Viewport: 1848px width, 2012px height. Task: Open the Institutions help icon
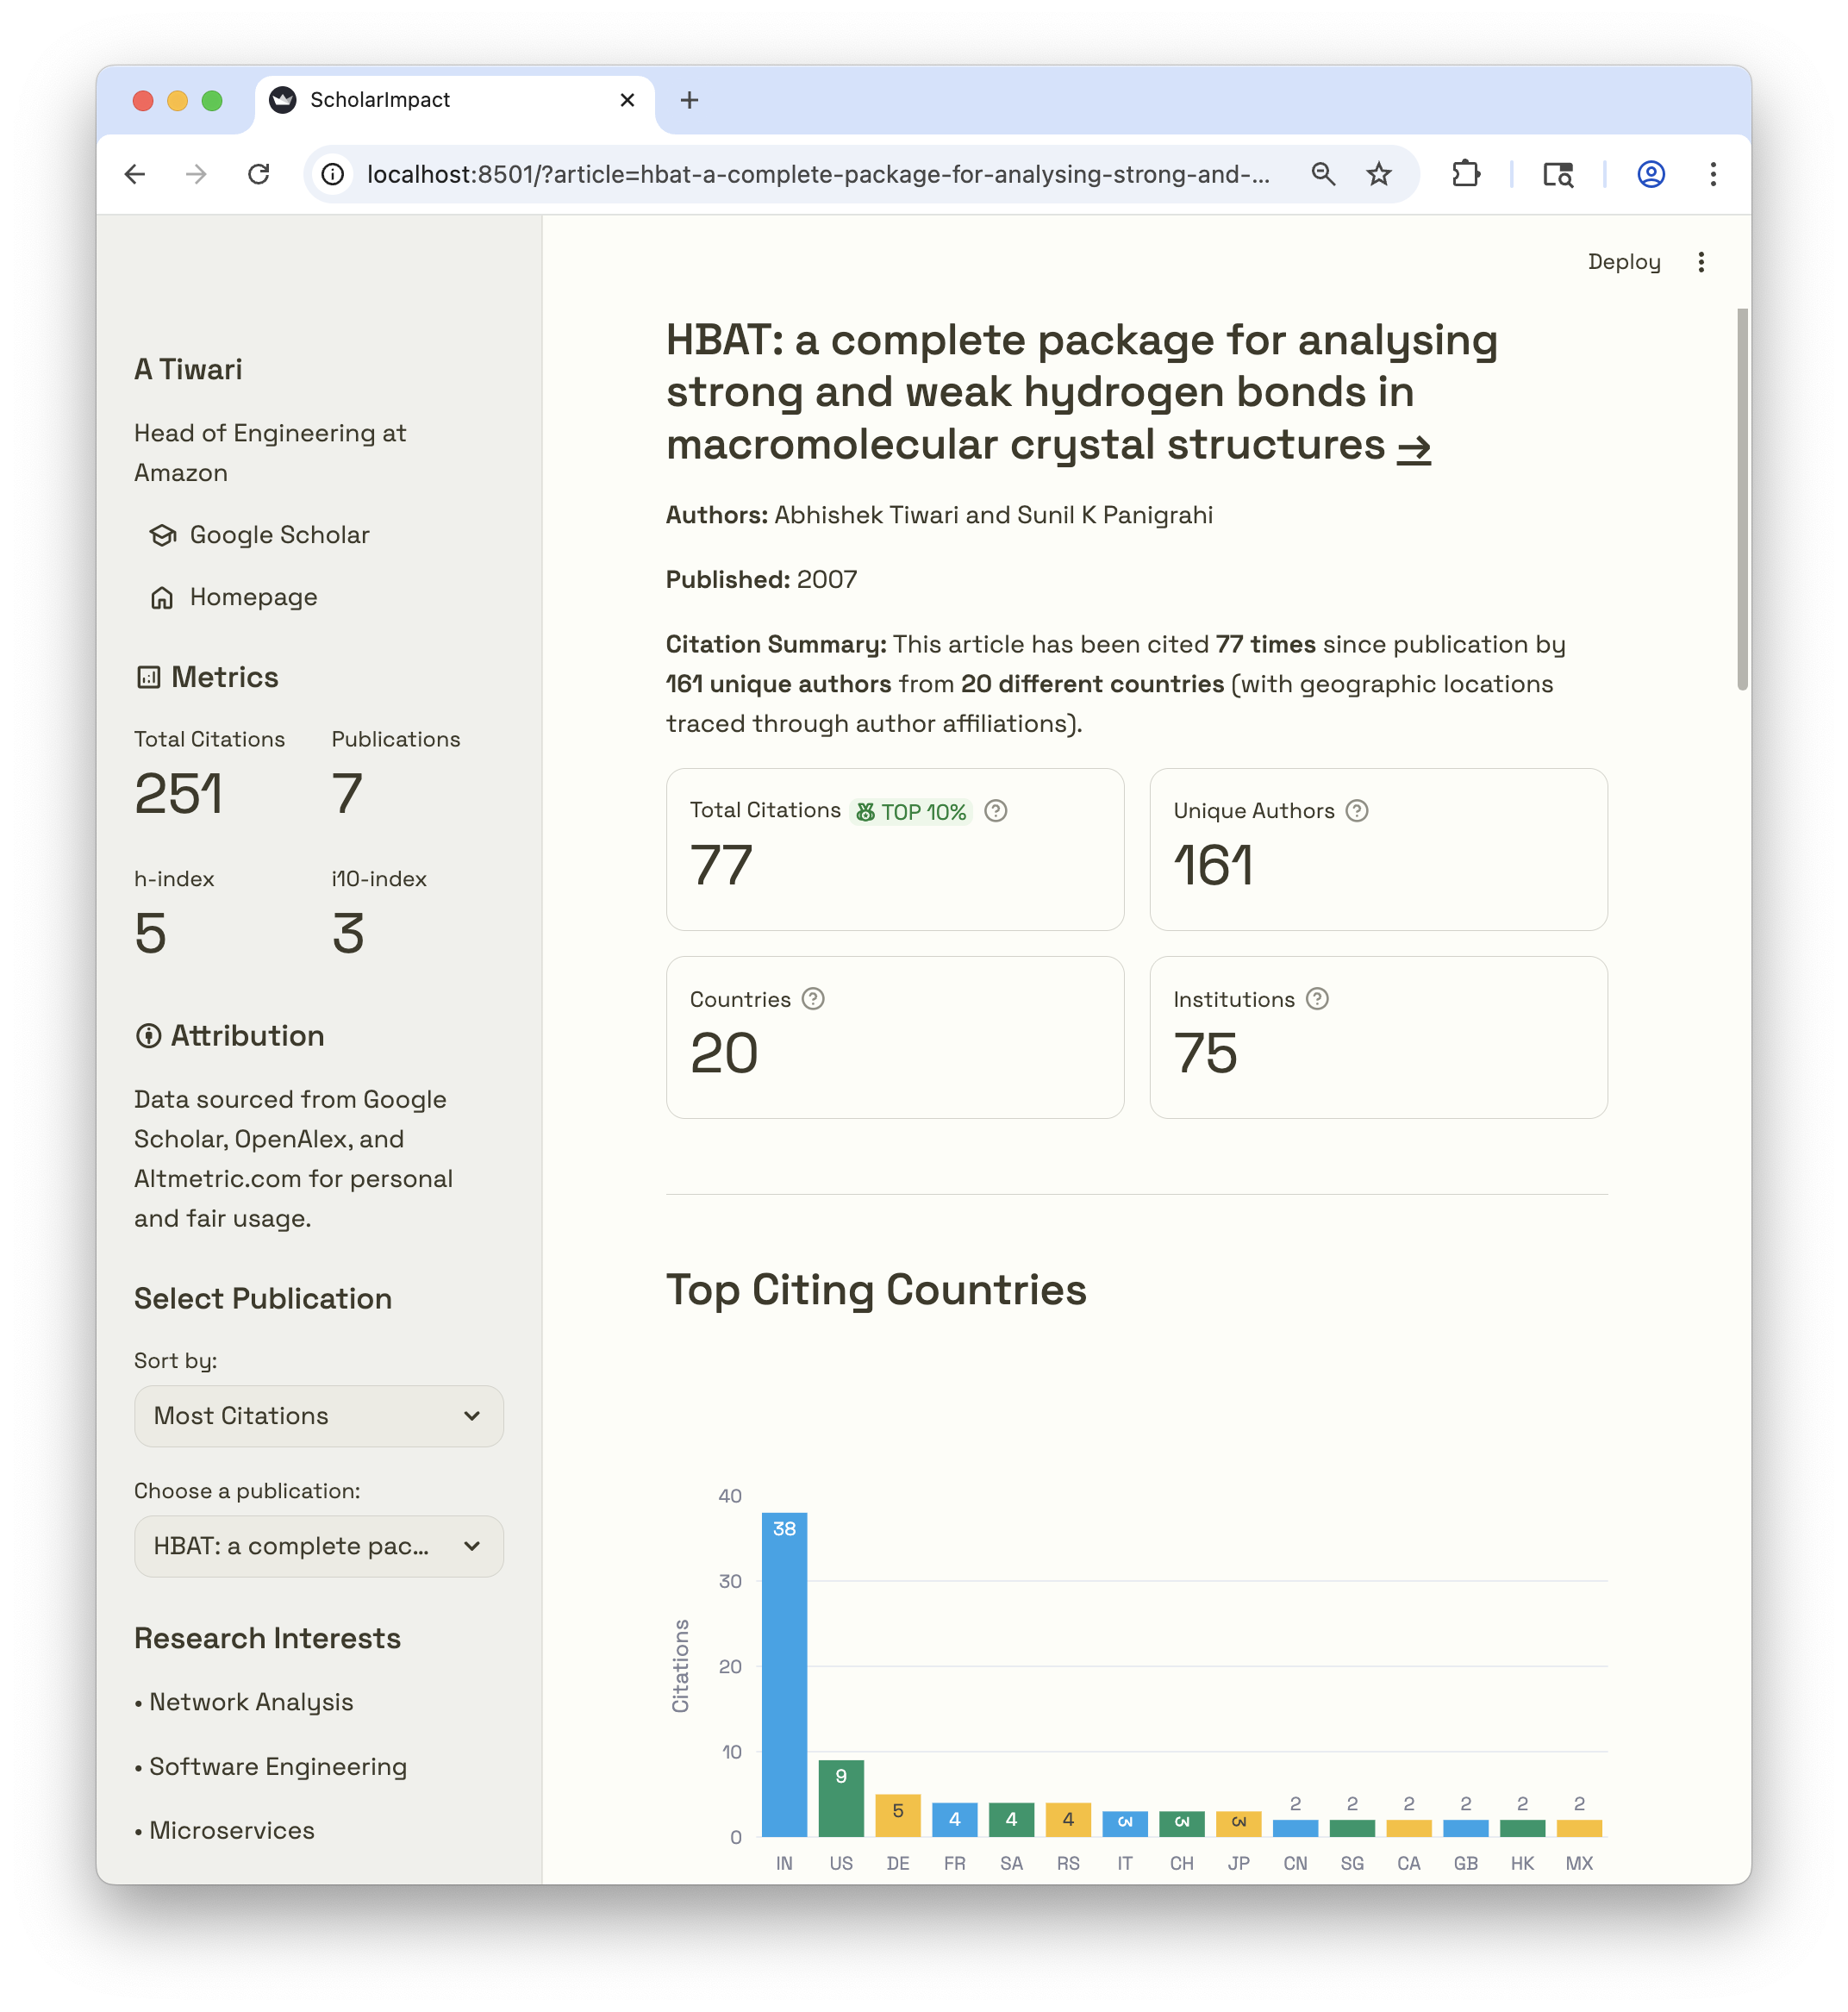1317,999
